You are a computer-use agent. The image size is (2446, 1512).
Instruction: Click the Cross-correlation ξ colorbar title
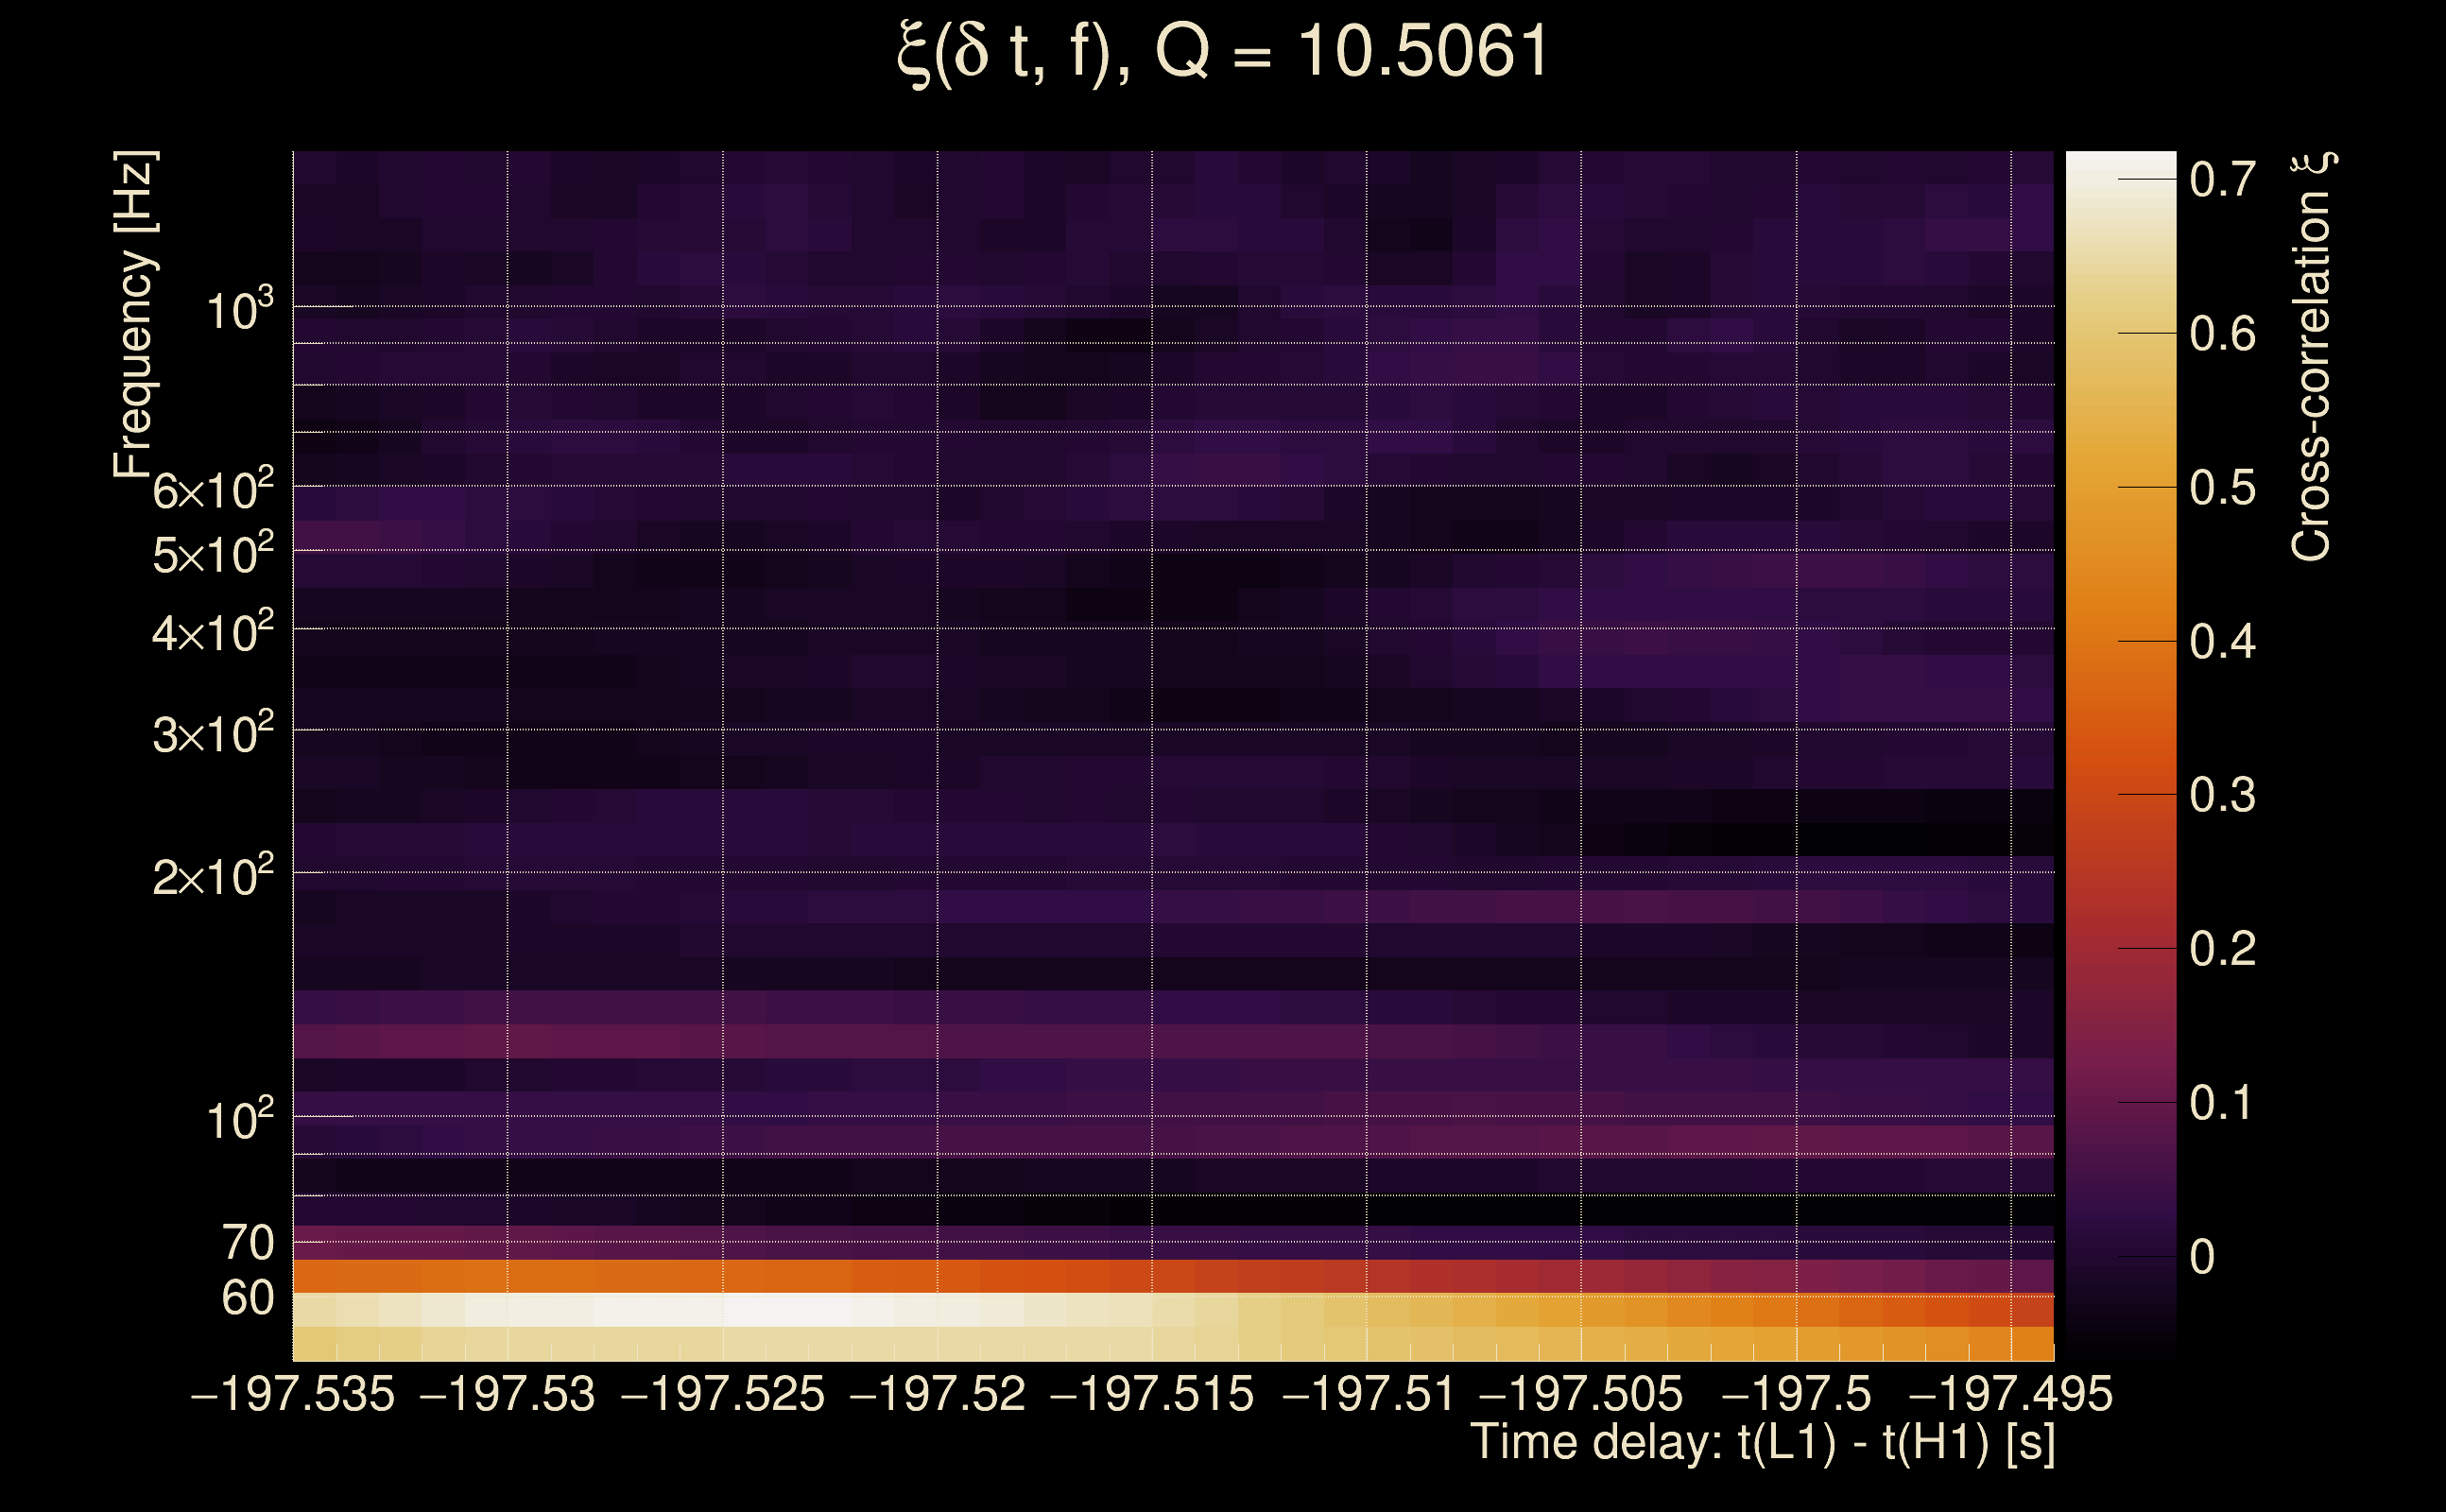point(2311,357)
